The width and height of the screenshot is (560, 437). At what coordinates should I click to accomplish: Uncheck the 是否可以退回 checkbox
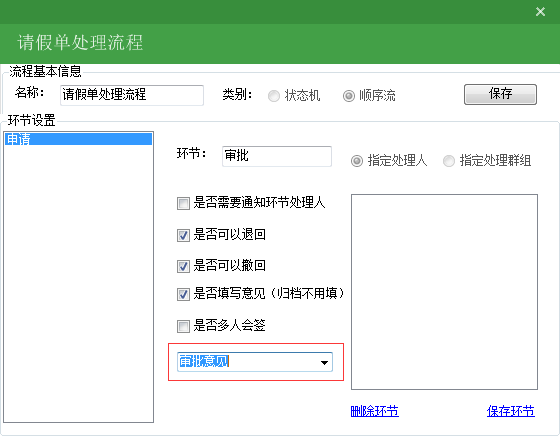183,235
